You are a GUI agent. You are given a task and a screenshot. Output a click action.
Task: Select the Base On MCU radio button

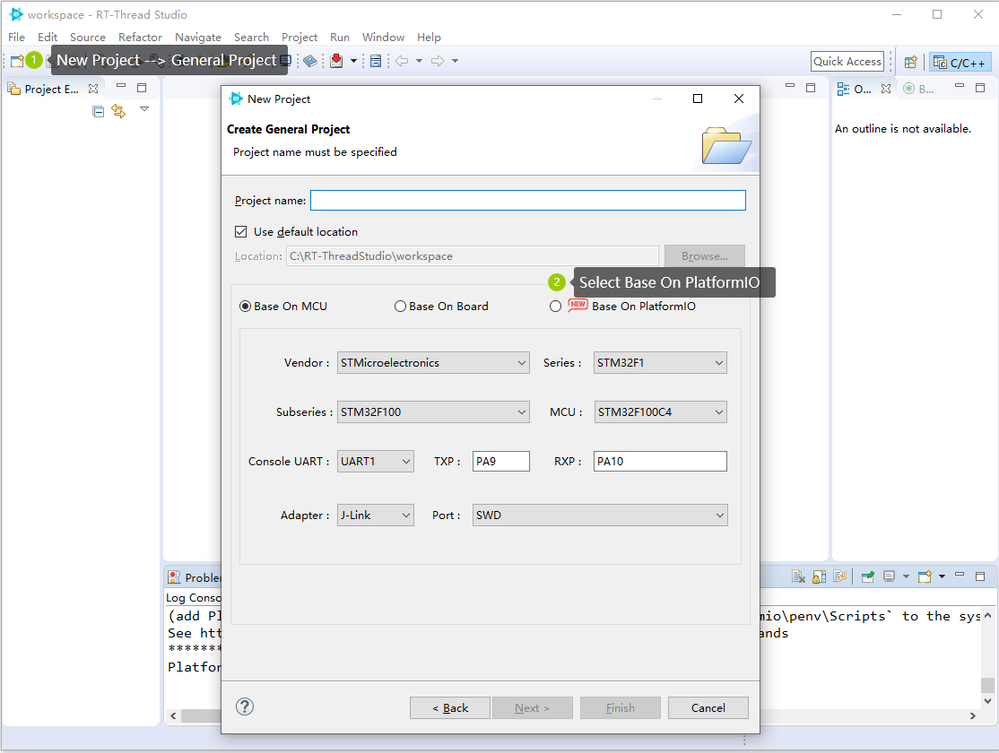click(245, 306)
